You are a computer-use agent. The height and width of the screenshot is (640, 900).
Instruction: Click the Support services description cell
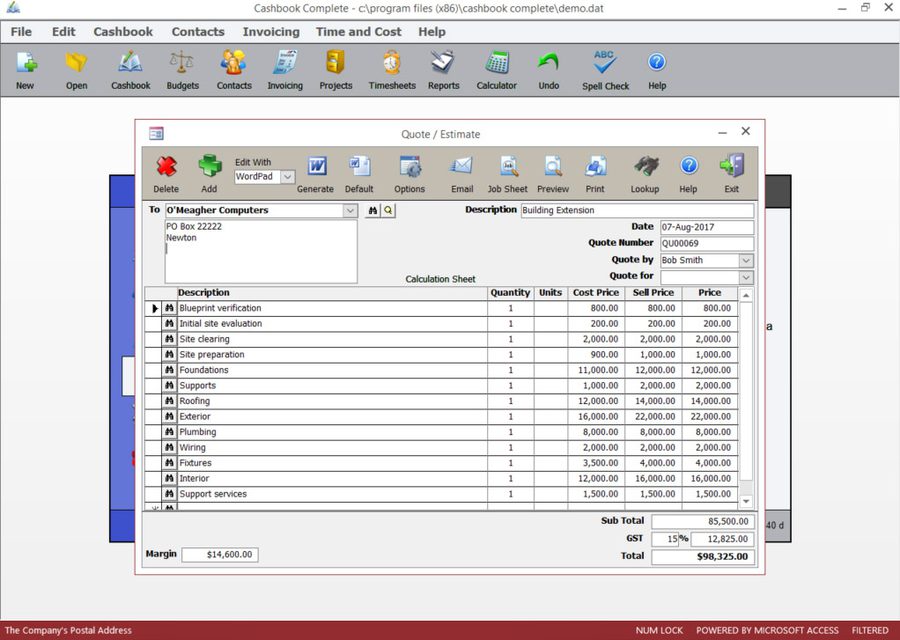pyautogui.click(x=332, y=494)
